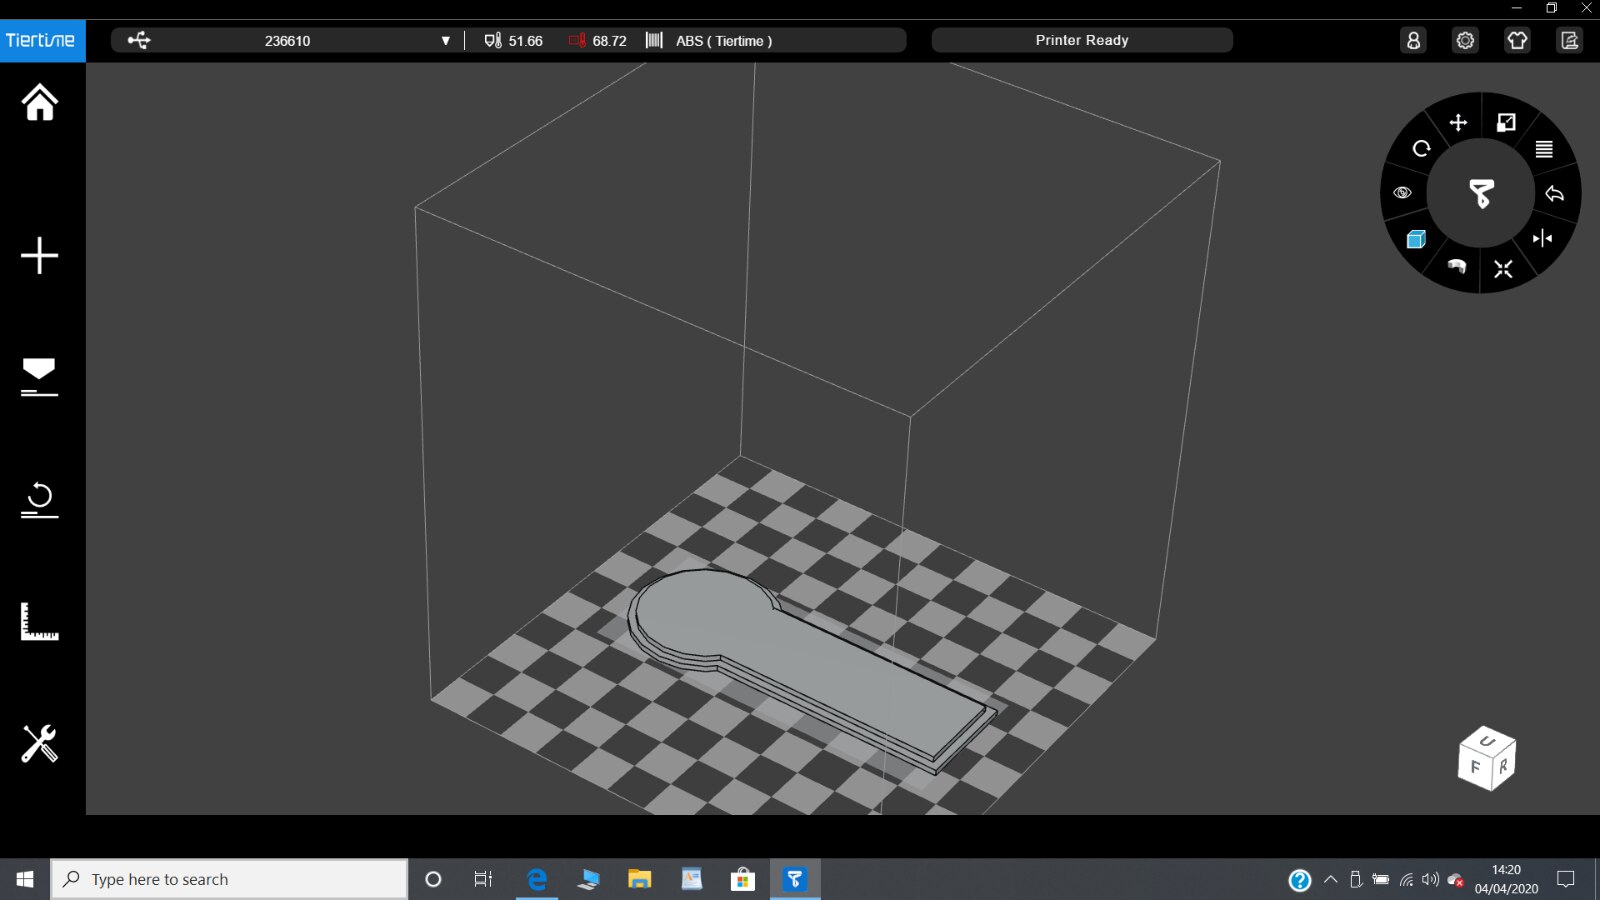
Task: Open the computer app taskbar icon
Action: tap(588, 879)
